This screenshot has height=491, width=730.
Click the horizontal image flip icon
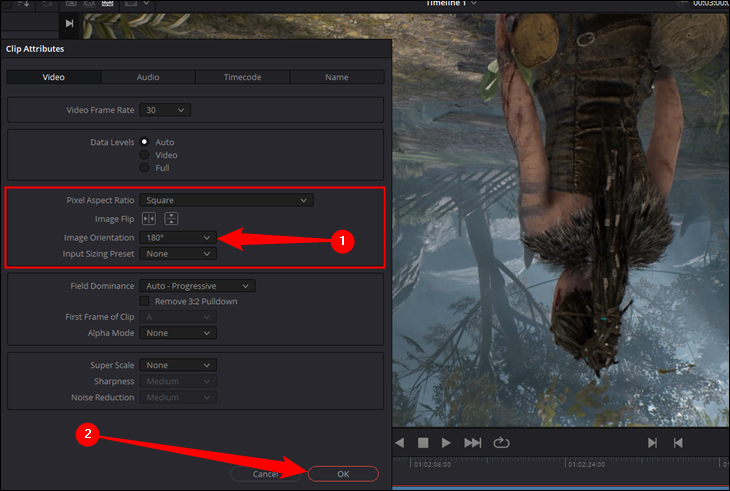[149, 219]
